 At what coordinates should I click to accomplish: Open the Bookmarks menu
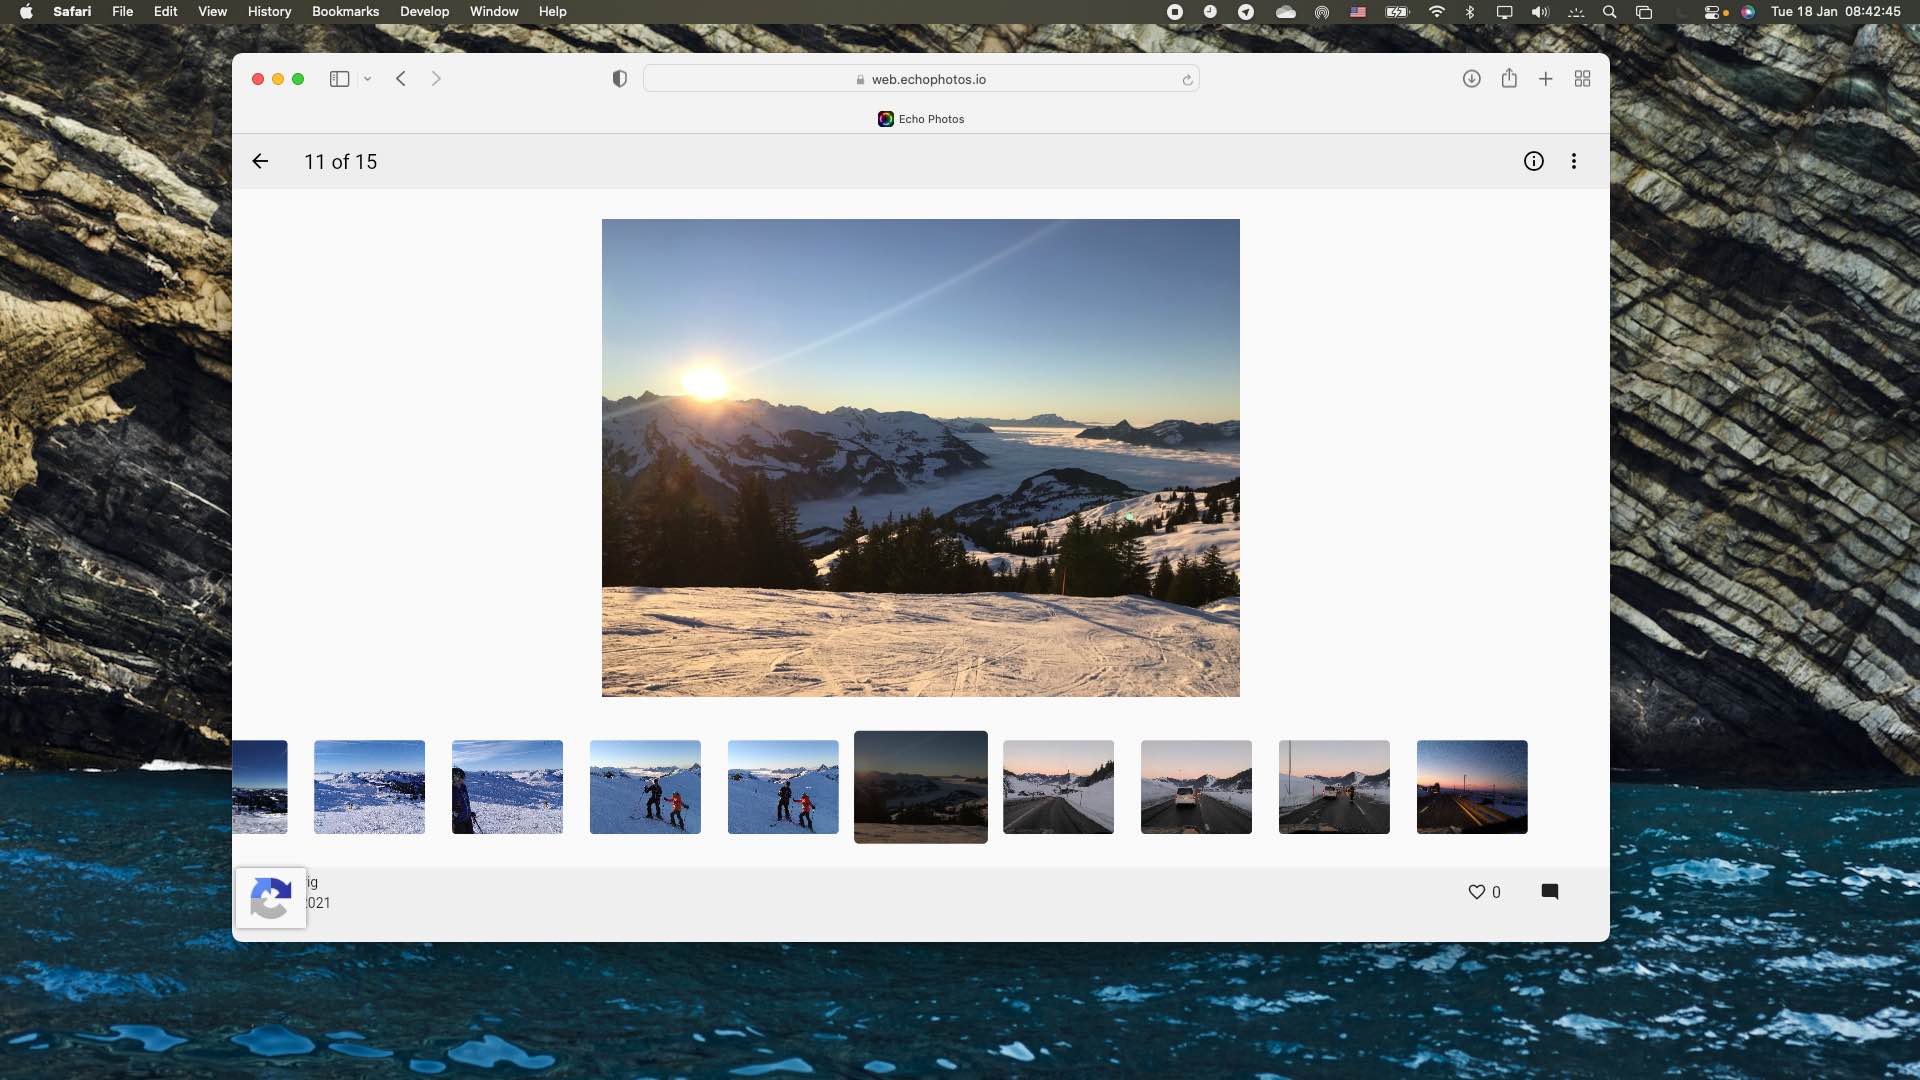[x=345, y=11]
